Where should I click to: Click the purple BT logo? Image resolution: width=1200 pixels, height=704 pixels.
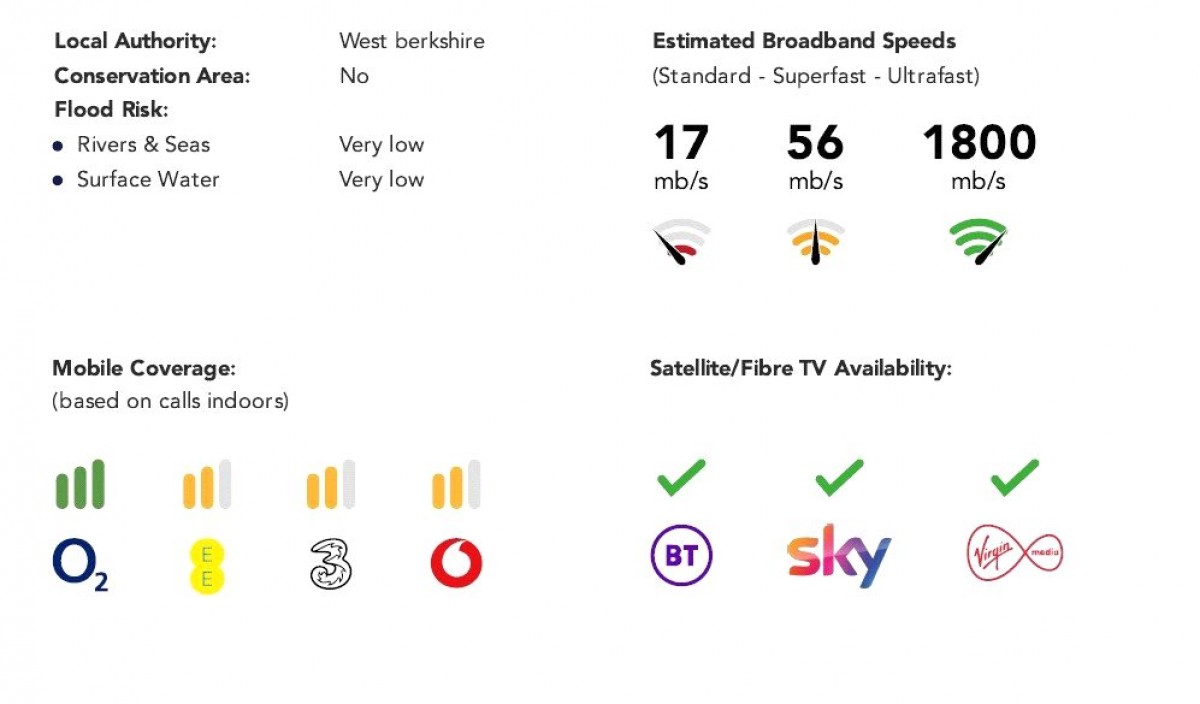pos(681,555)
